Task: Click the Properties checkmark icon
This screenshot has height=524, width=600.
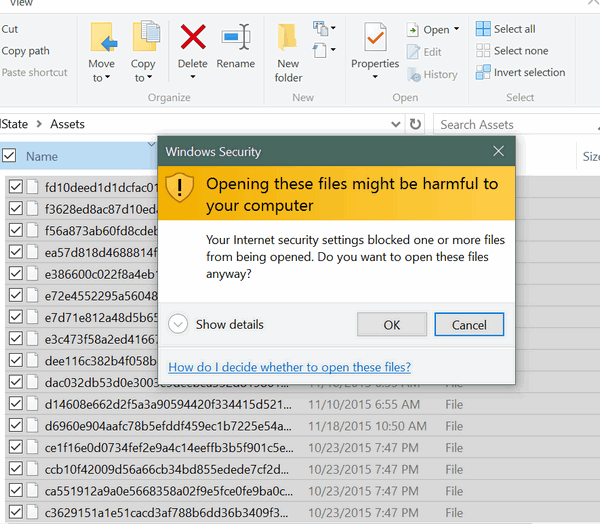Action: tap(375, 37)
